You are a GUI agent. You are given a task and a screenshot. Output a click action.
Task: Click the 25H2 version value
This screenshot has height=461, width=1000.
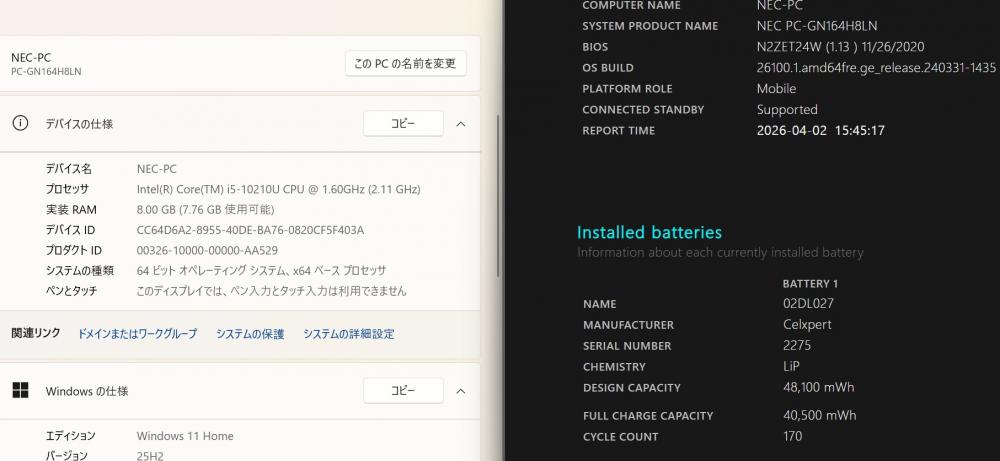click(150, 456)
